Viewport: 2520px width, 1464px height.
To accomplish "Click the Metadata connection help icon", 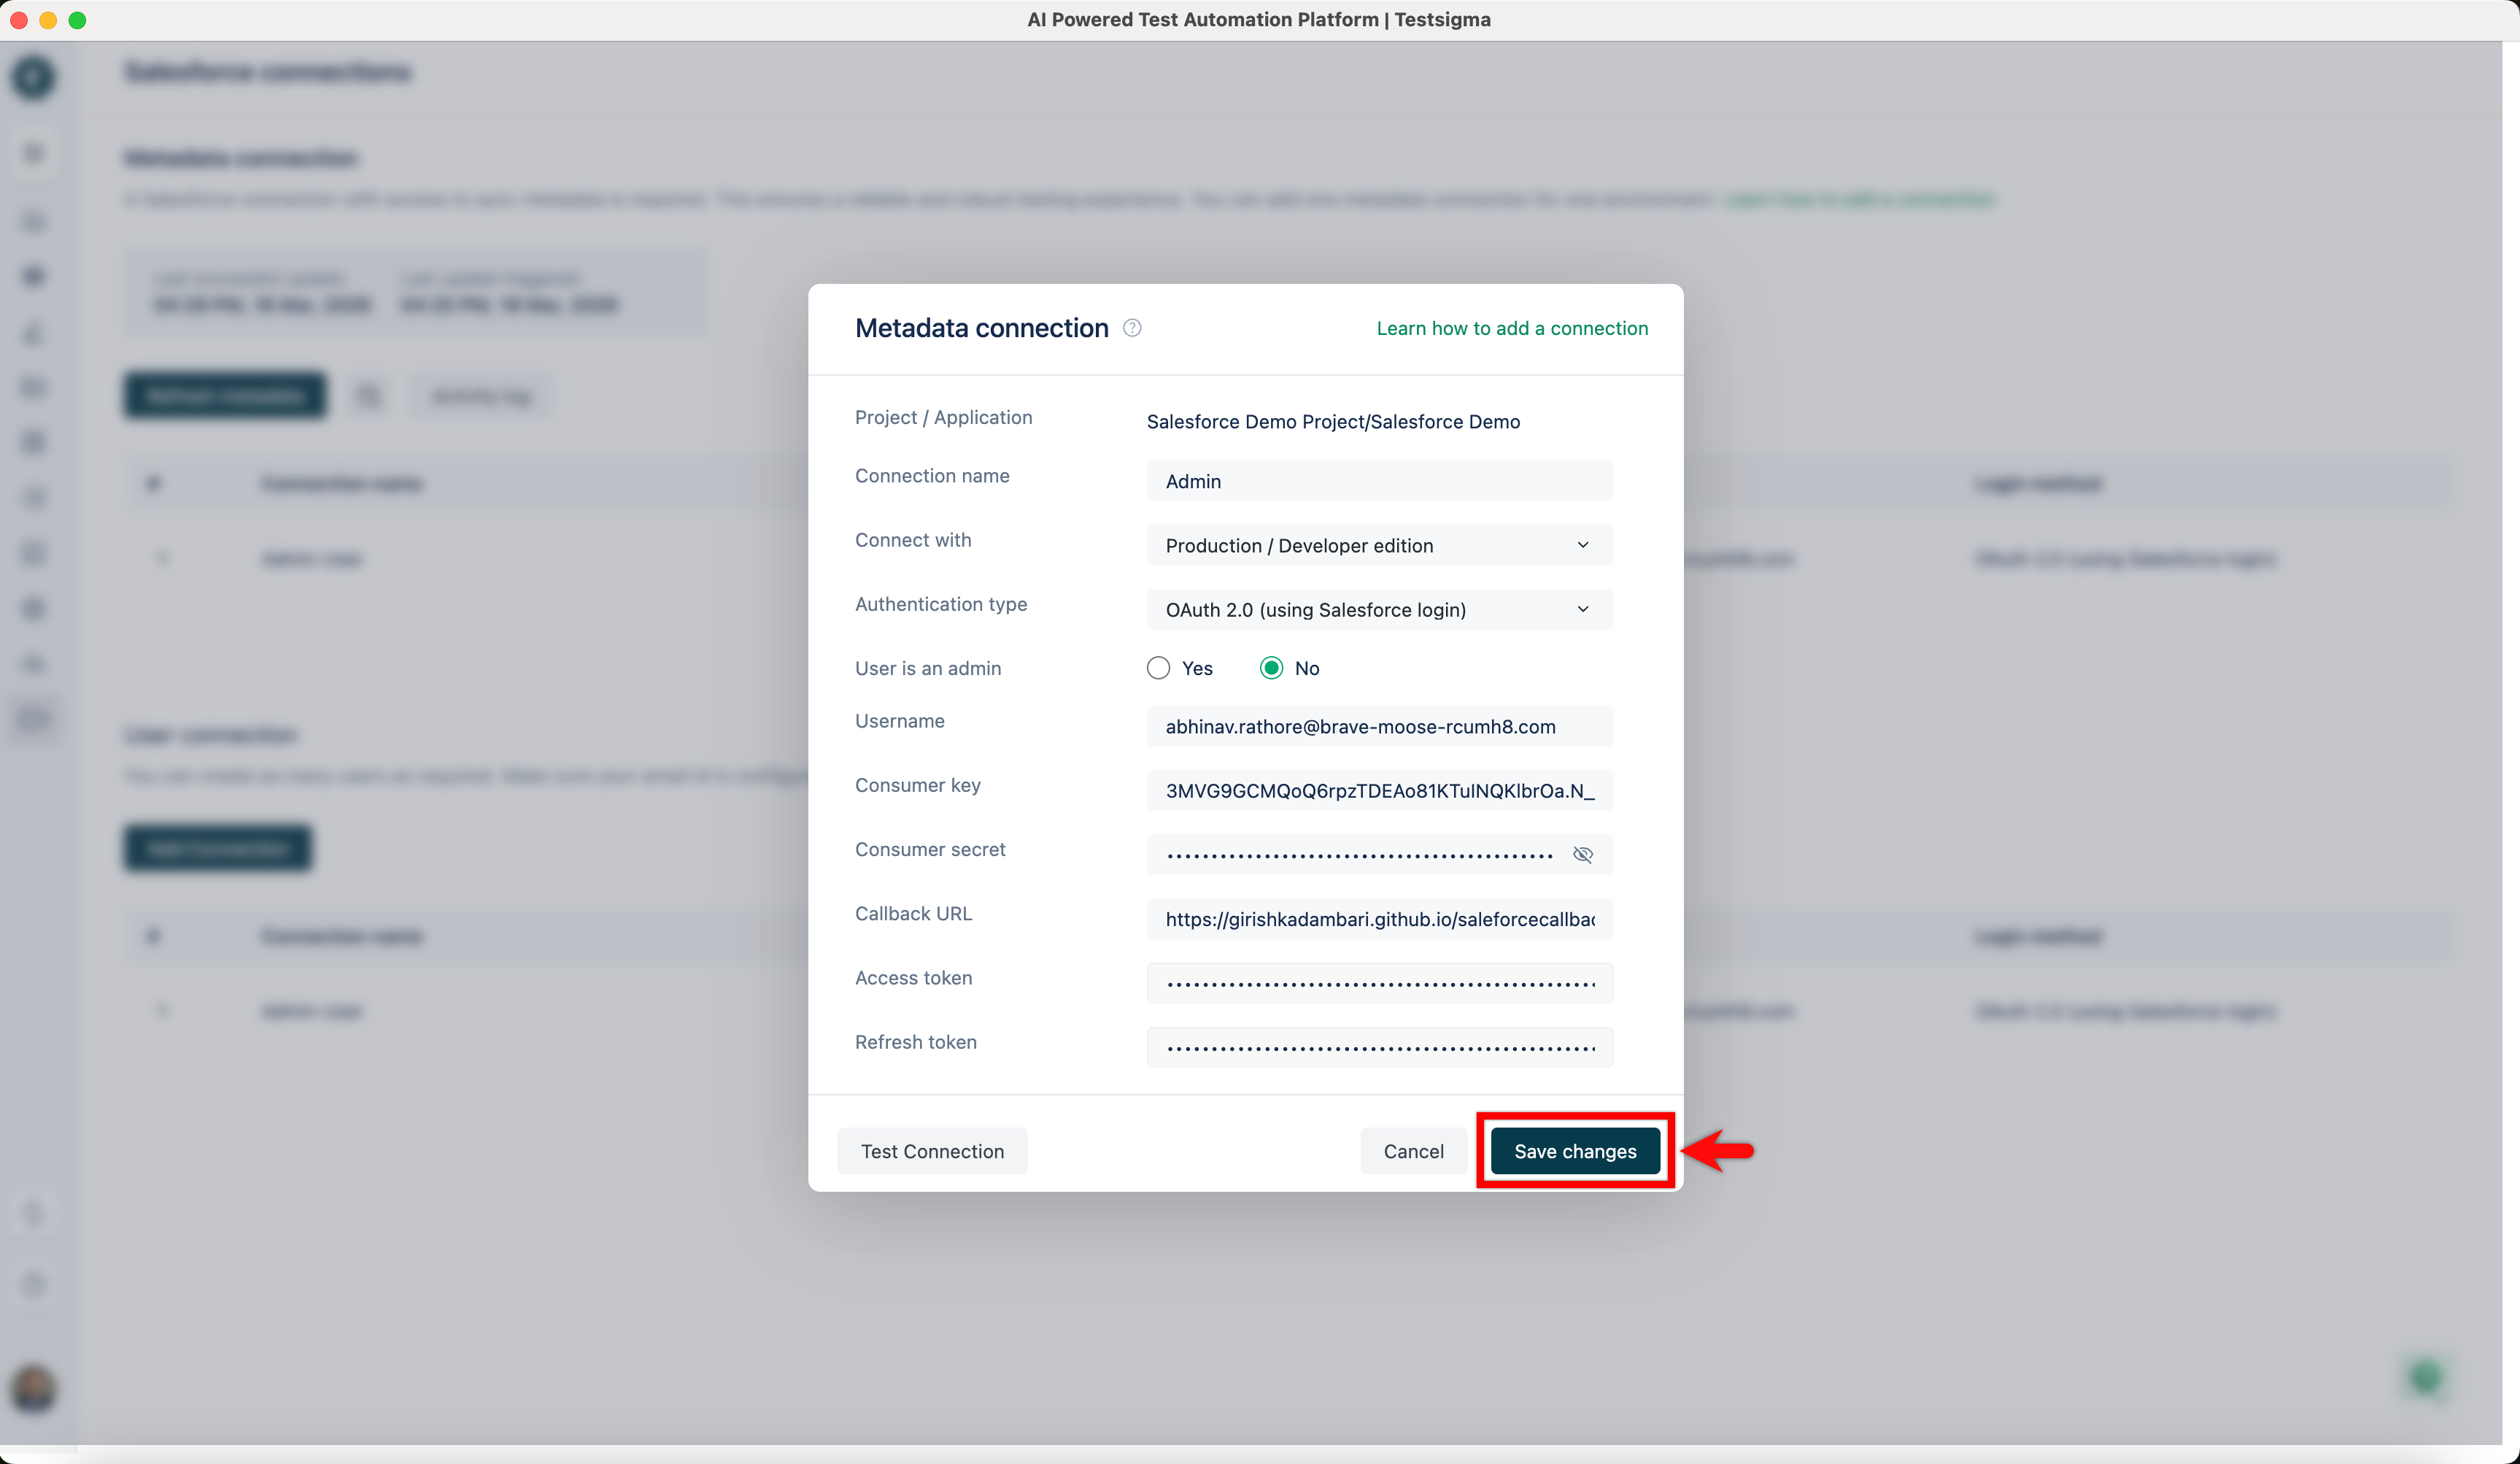I will [x=1133, y=328].
